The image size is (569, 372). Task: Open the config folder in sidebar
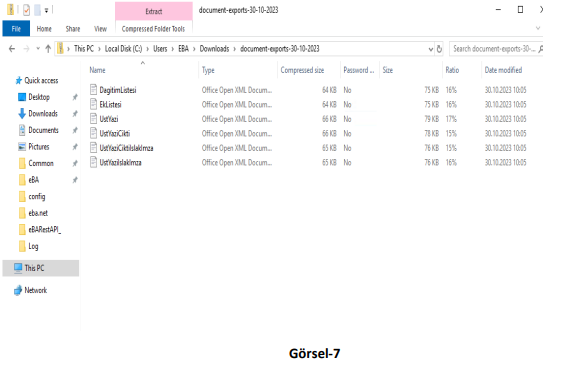pyautogui.click(x=37, y=196)
